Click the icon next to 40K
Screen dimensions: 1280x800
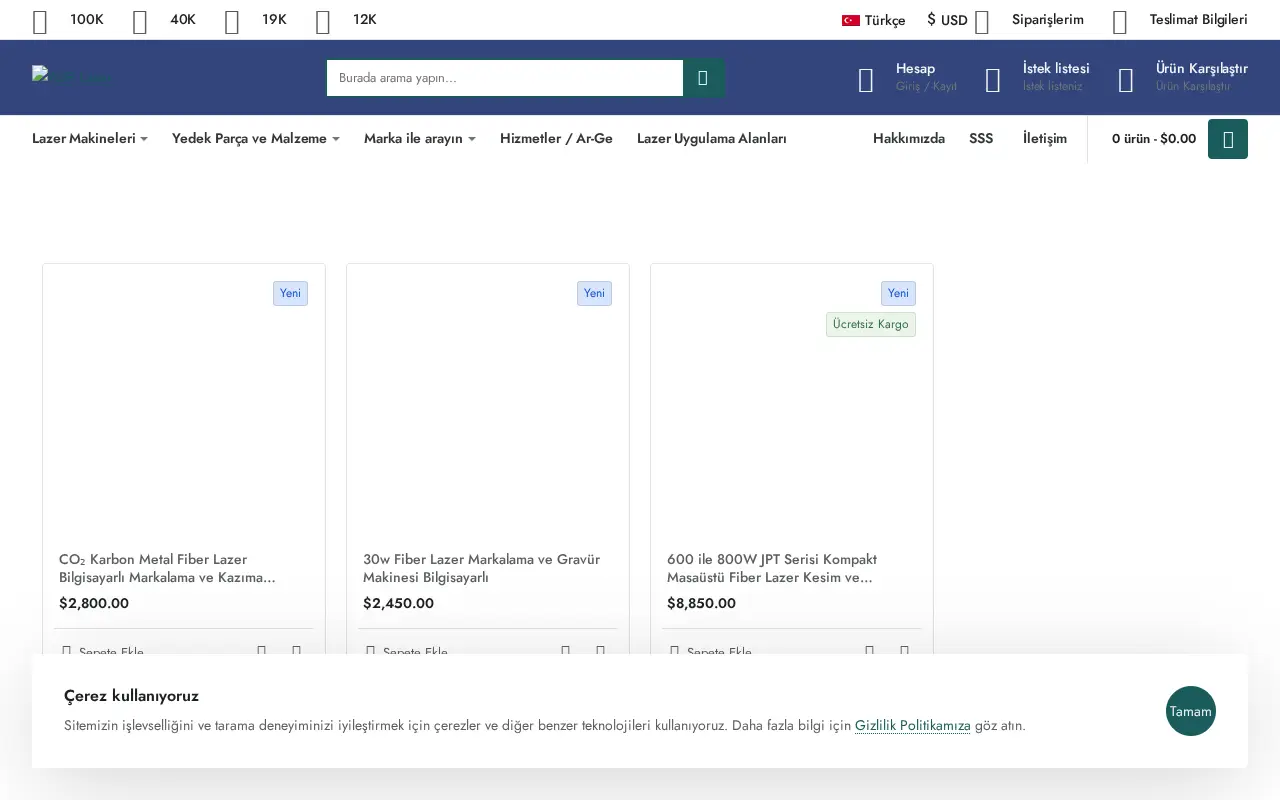click(x=140, y=22)
